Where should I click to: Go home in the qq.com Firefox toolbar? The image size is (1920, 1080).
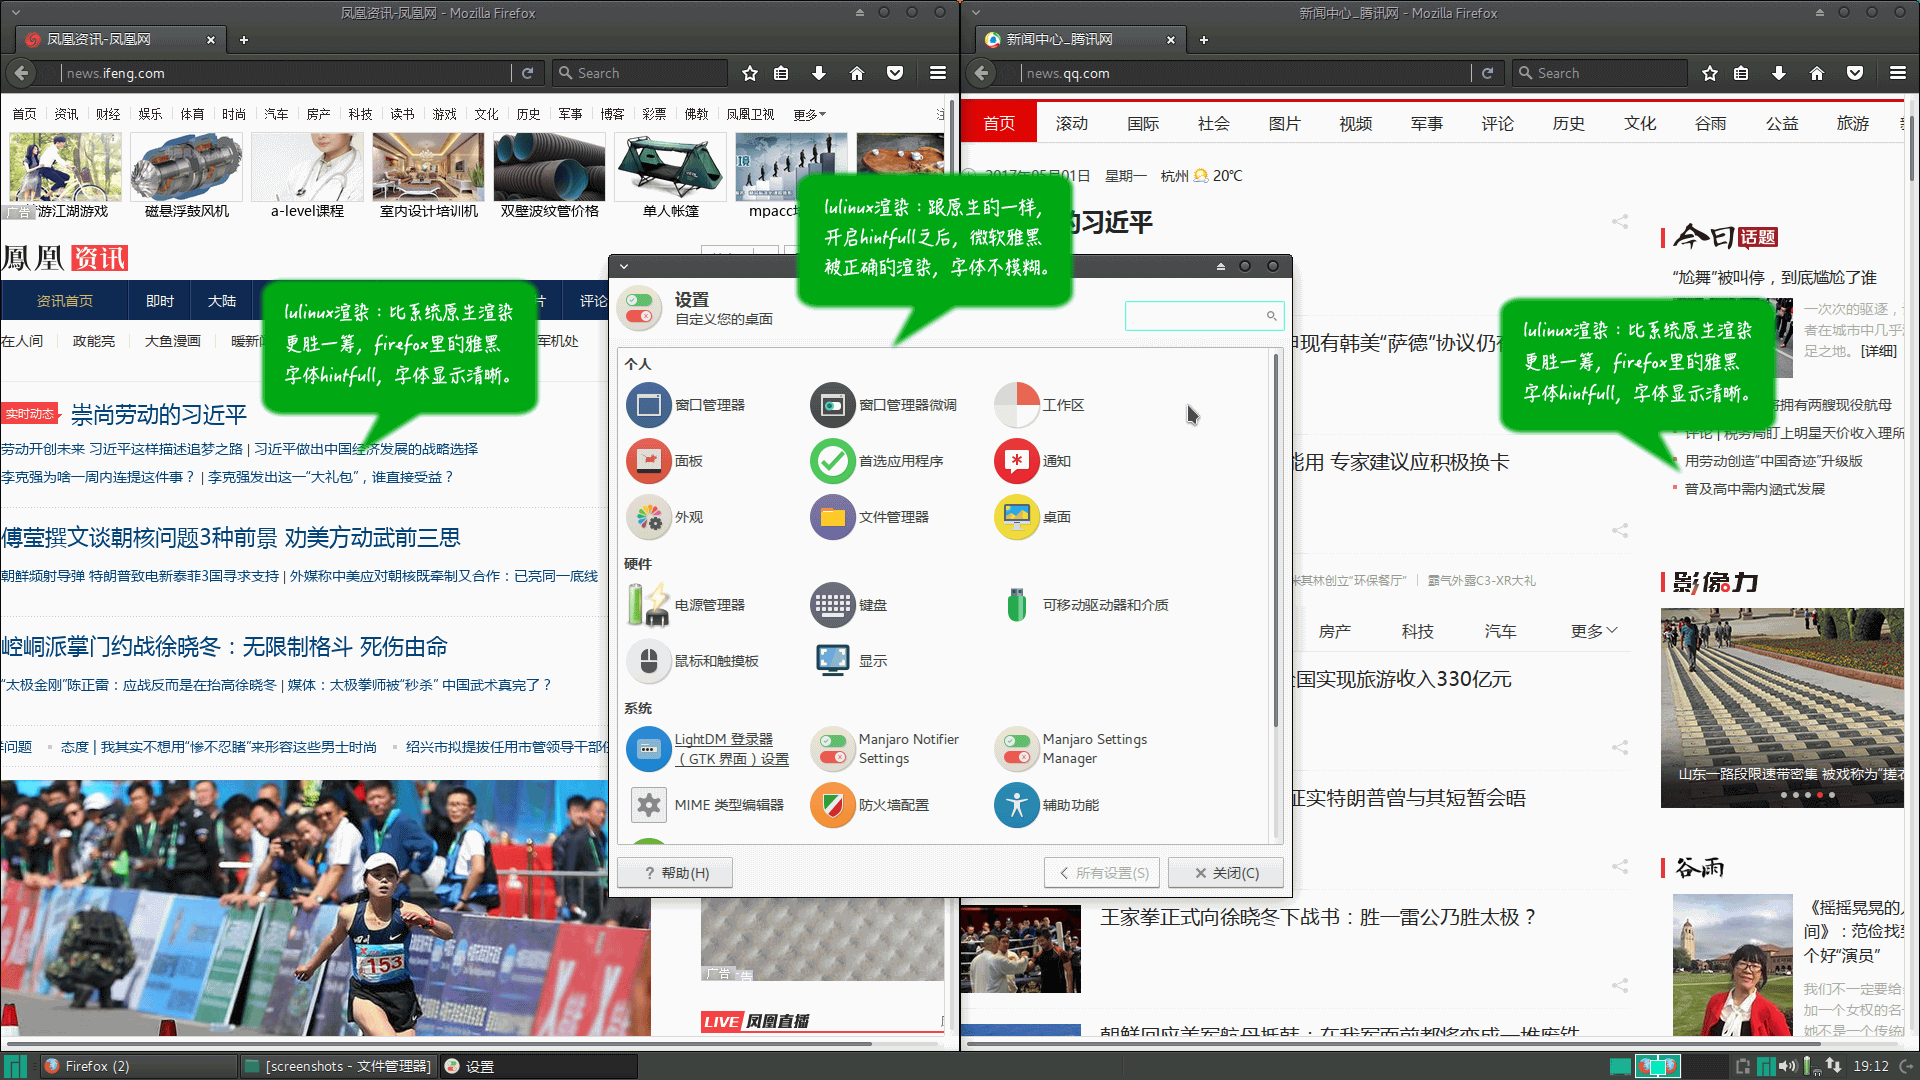[1817, 73]
